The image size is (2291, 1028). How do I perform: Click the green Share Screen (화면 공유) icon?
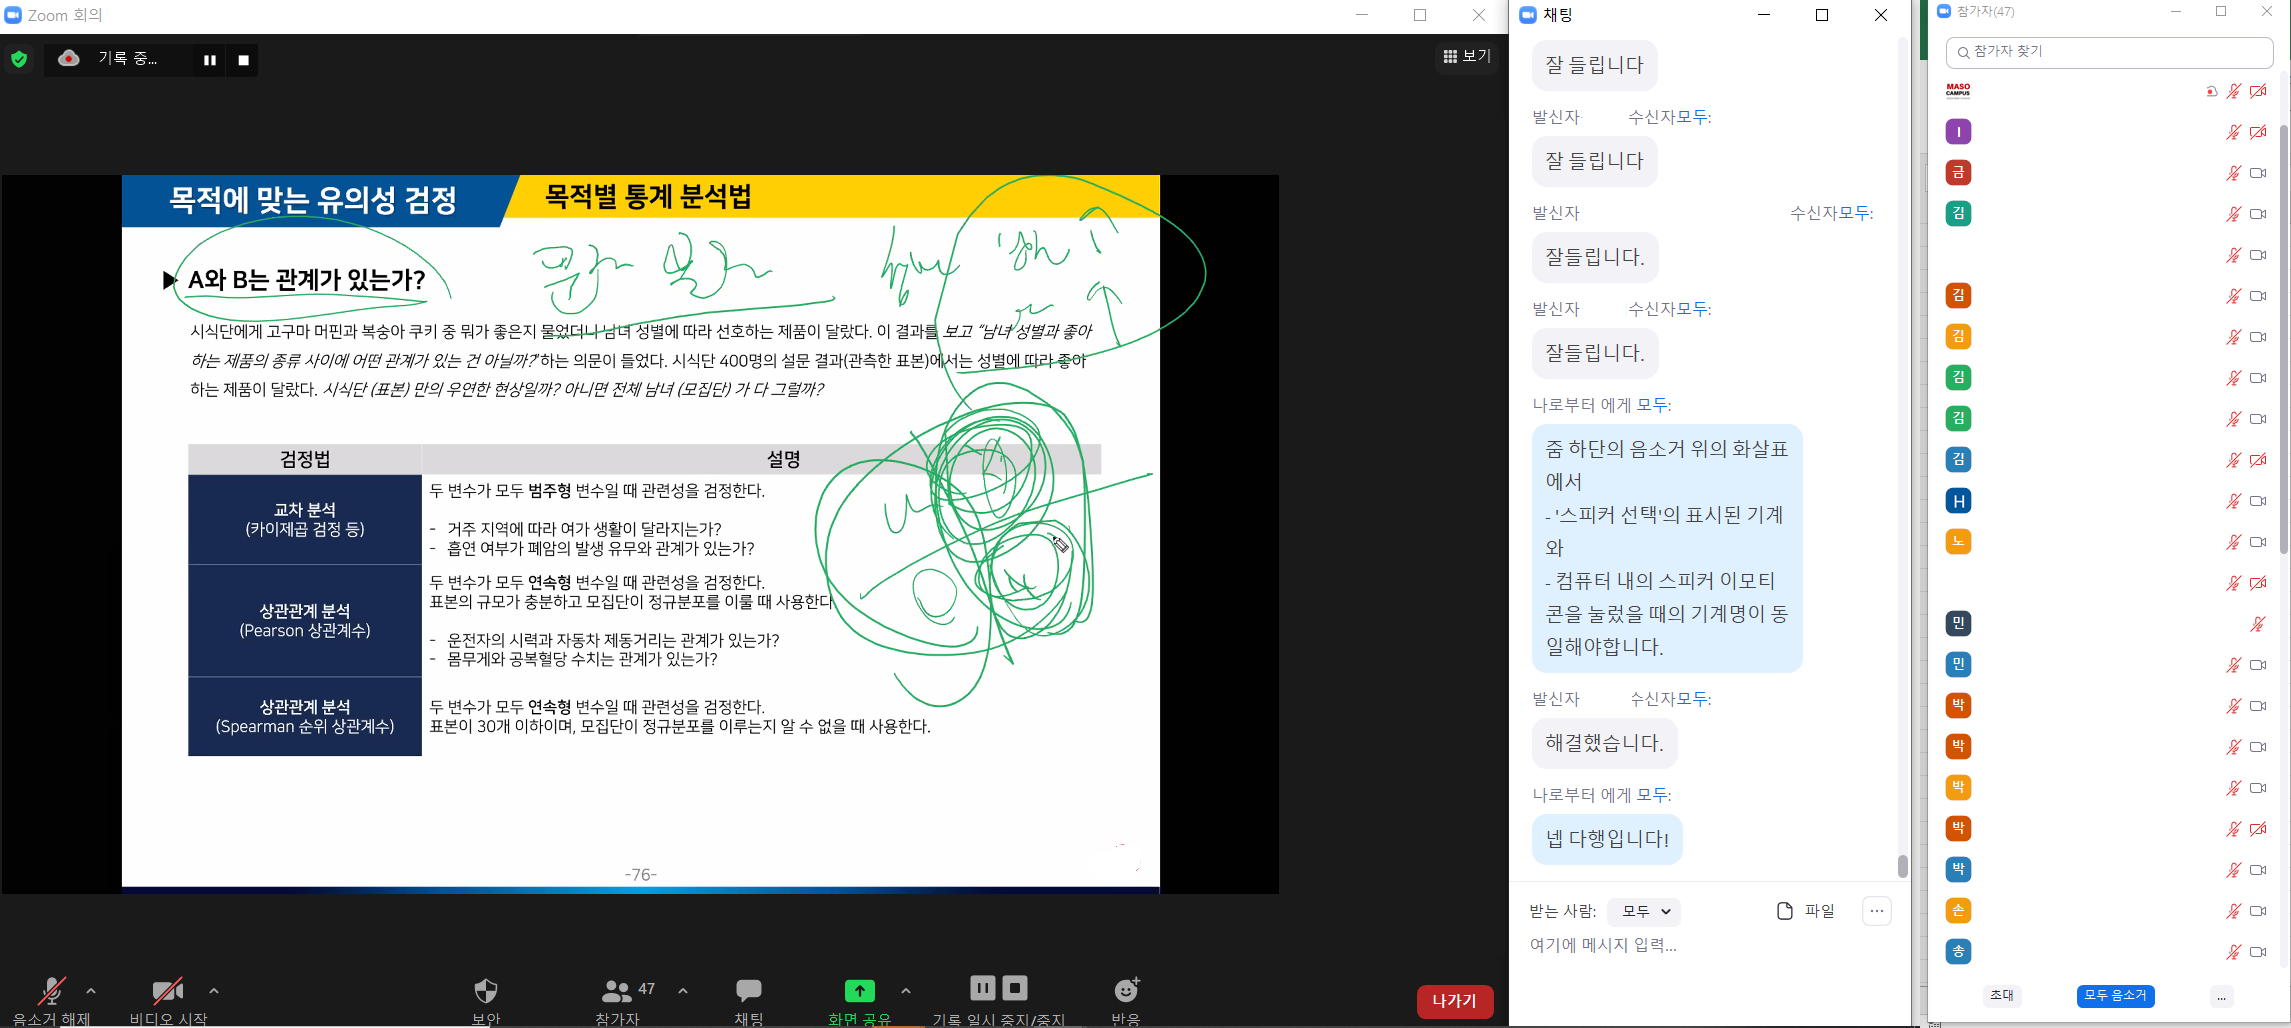pos(859,990)
